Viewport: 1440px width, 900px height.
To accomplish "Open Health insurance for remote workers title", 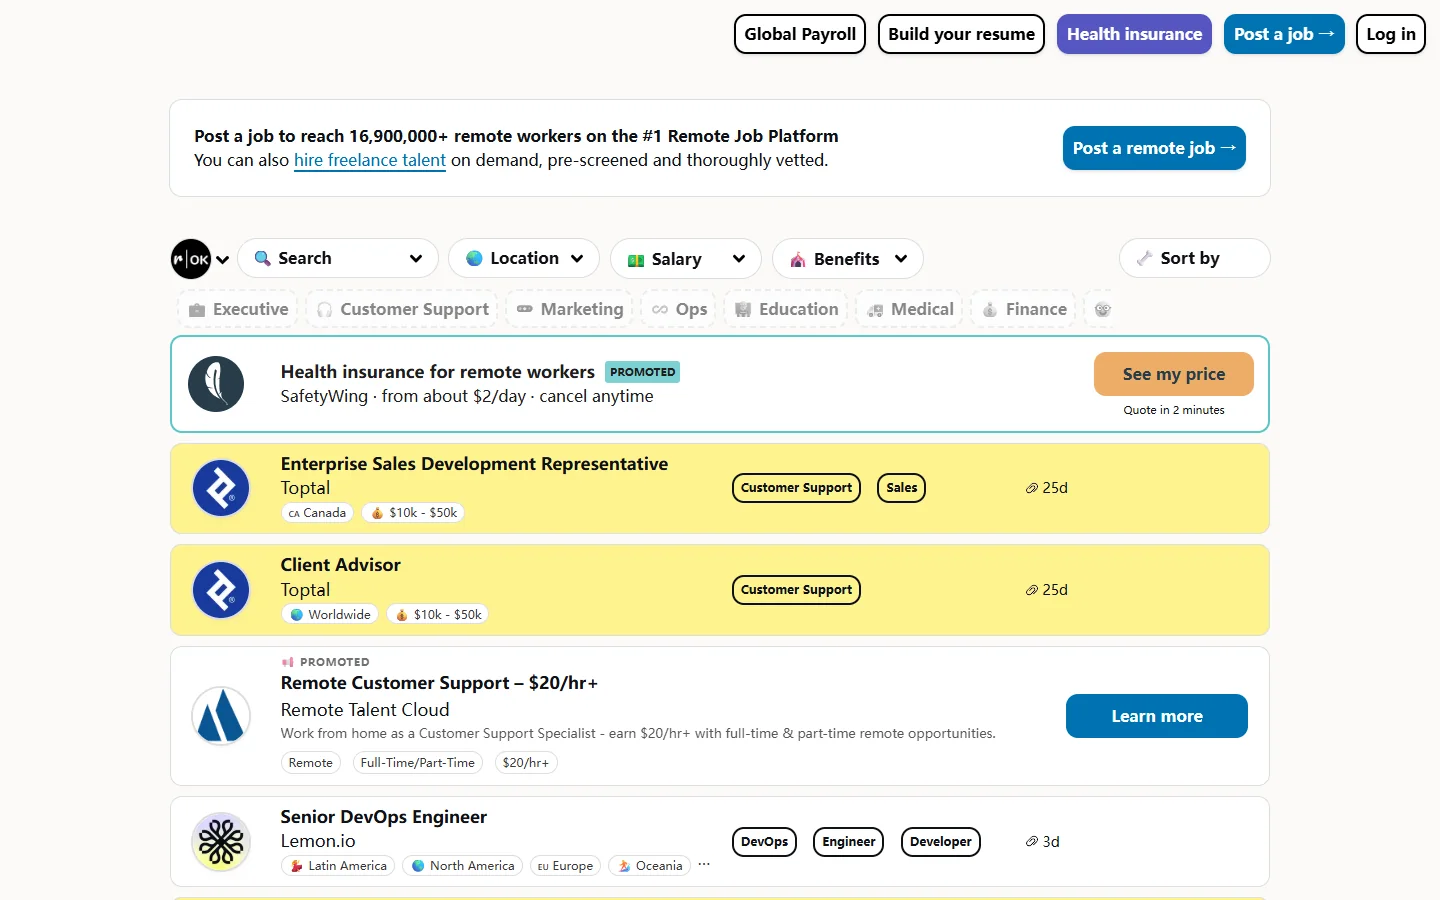I will coord(438,372).
